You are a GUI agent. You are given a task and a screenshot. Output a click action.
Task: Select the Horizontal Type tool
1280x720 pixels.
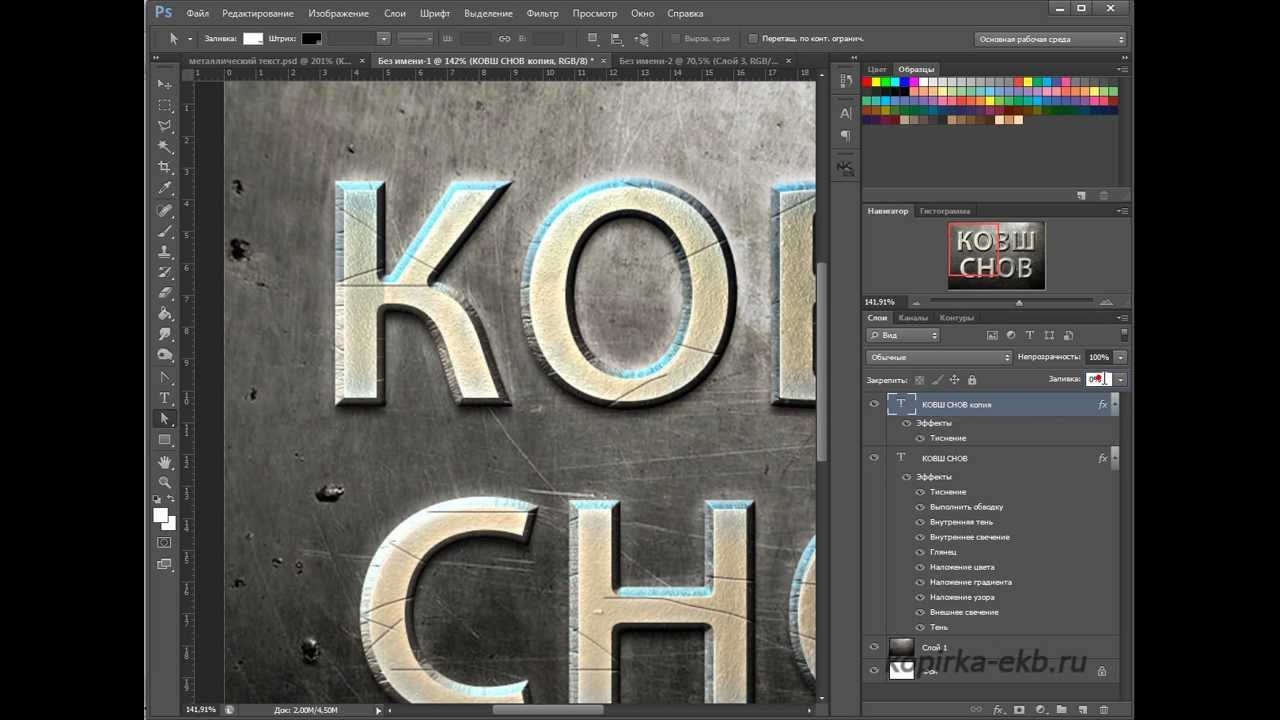165,398
